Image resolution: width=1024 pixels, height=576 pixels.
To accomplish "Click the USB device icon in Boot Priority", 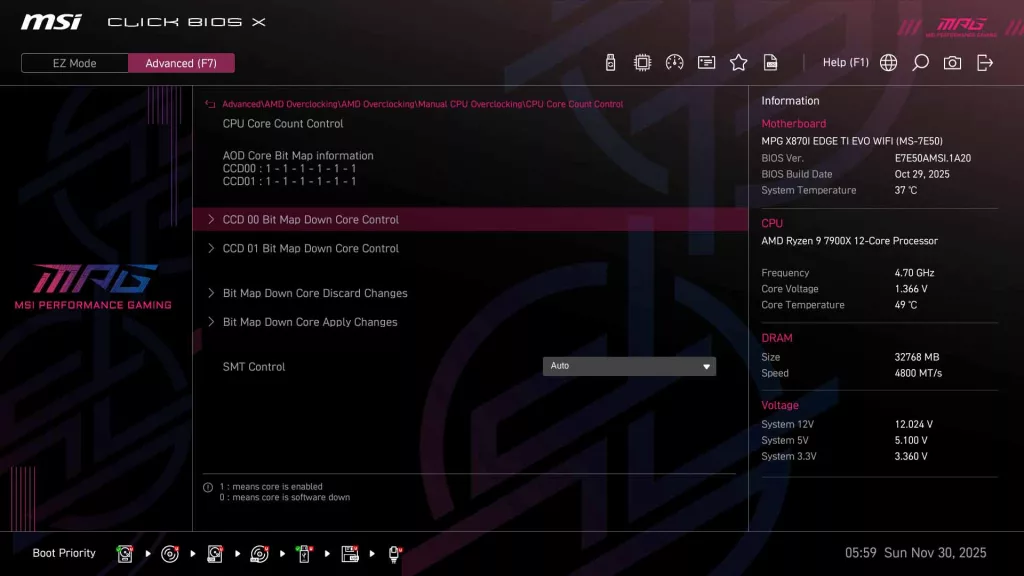I will [303, 553].
